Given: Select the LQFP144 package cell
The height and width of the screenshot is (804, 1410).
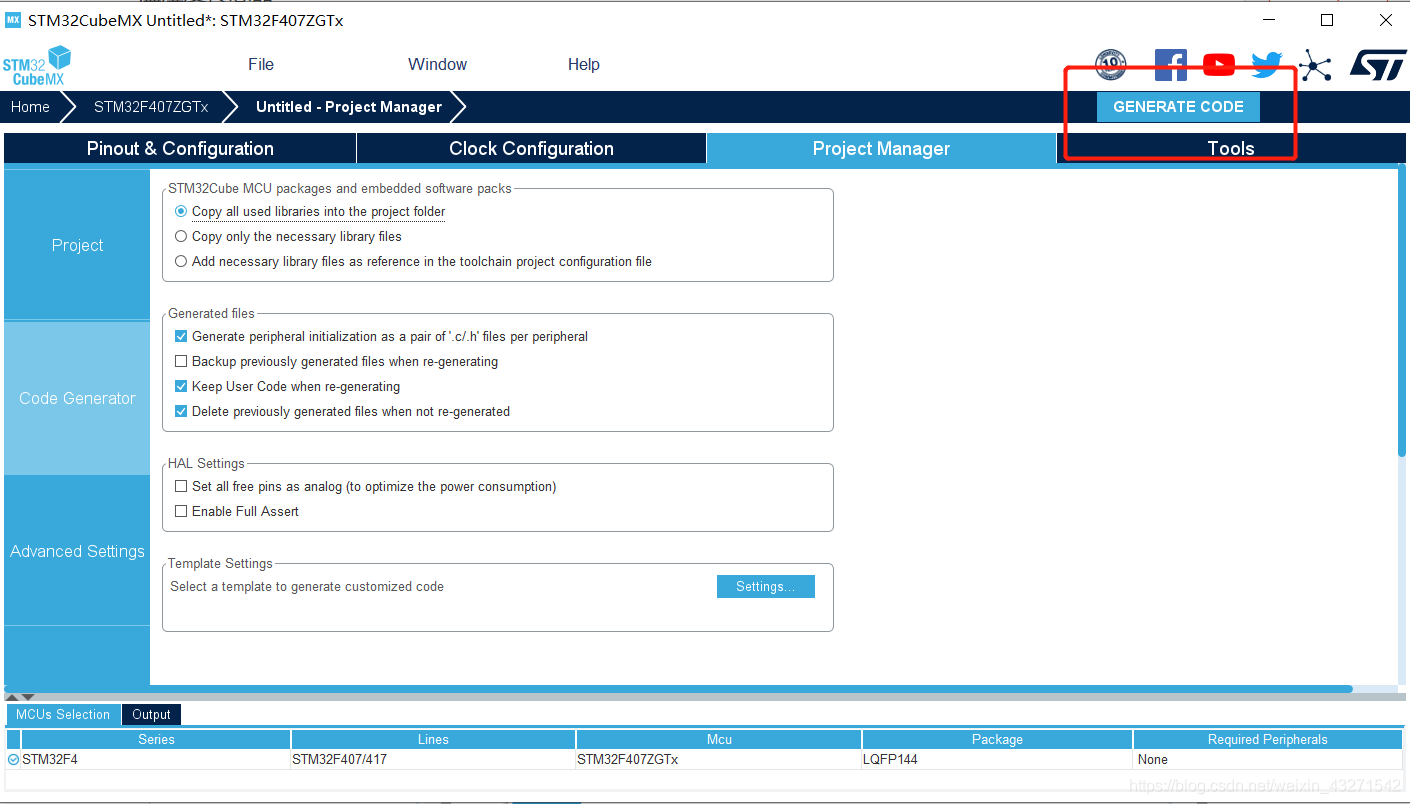Looking at the screenshot, I should [997, 760].
